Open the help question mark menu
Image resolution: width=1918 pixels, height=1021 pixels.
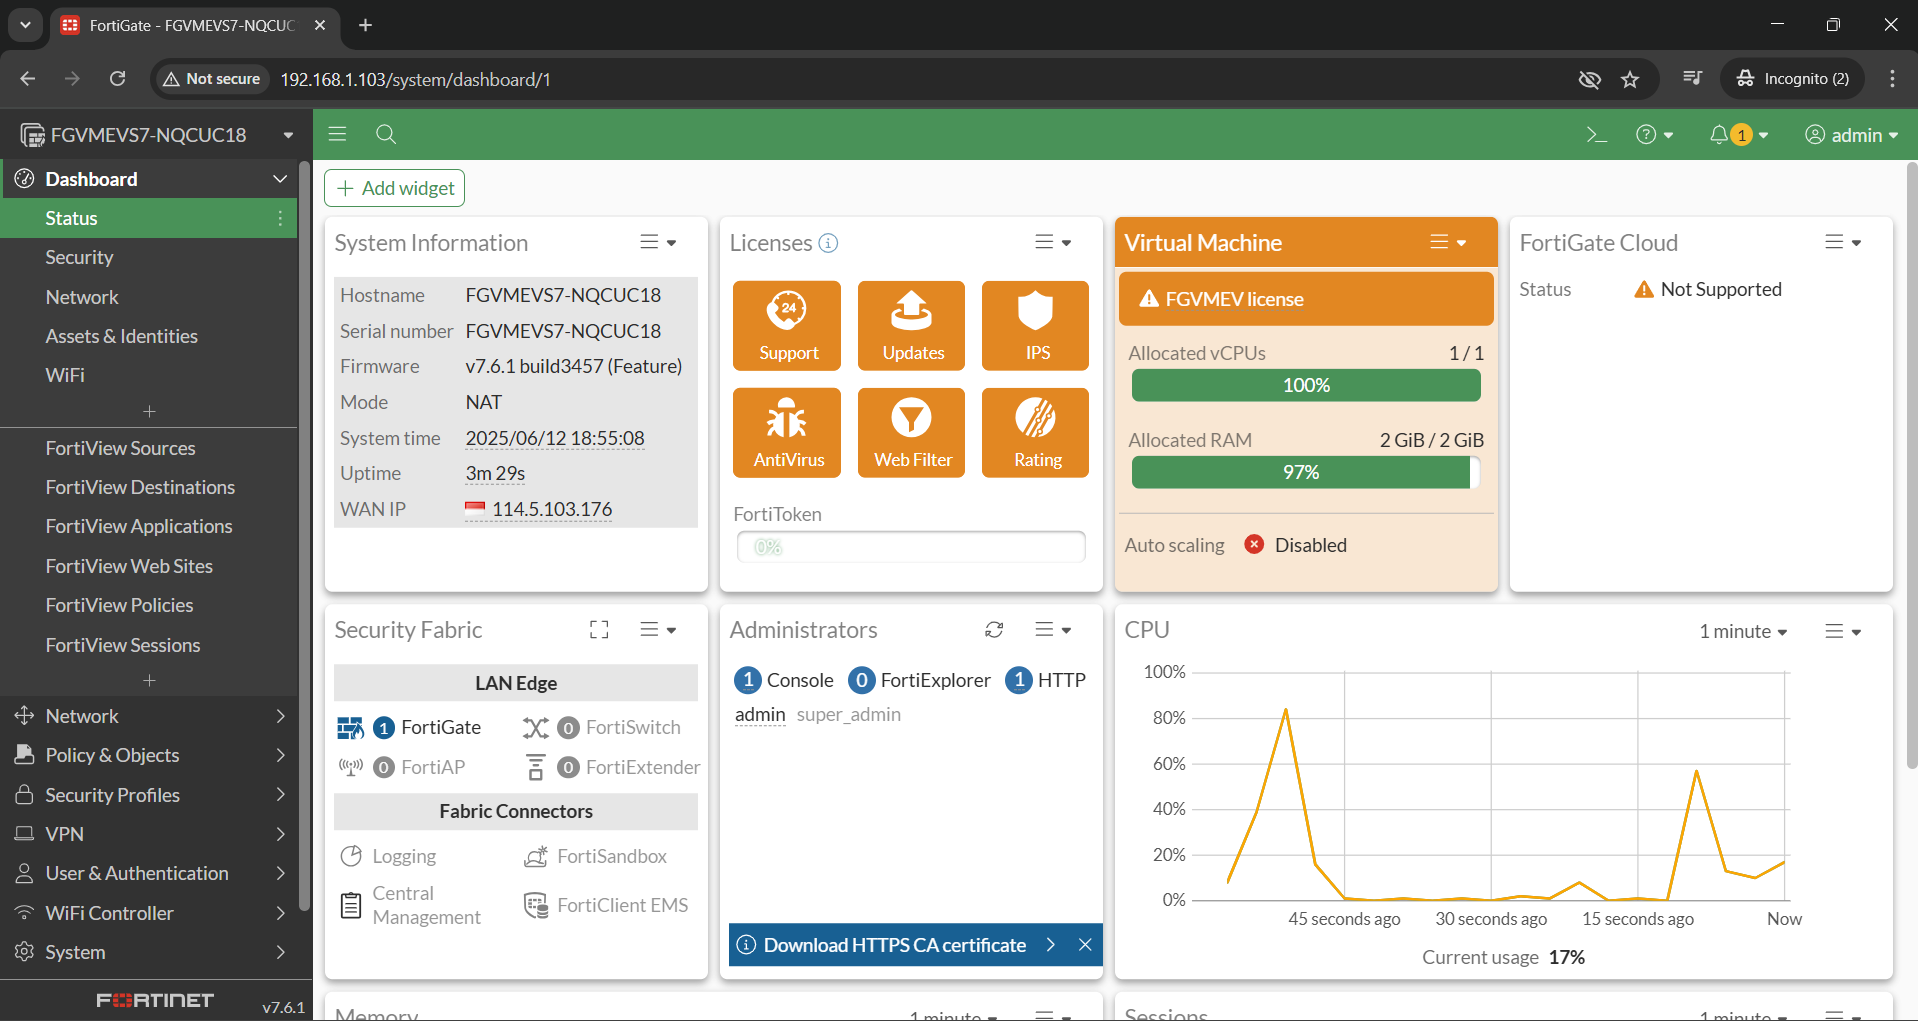click(1654, 135)
